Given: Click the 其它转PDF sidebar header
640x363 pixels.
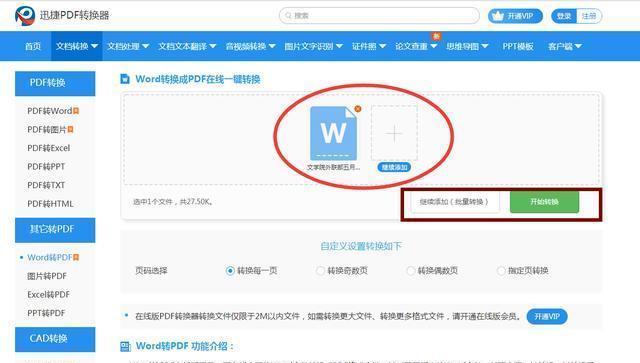Looking at the screenshot, I should 55,229.
